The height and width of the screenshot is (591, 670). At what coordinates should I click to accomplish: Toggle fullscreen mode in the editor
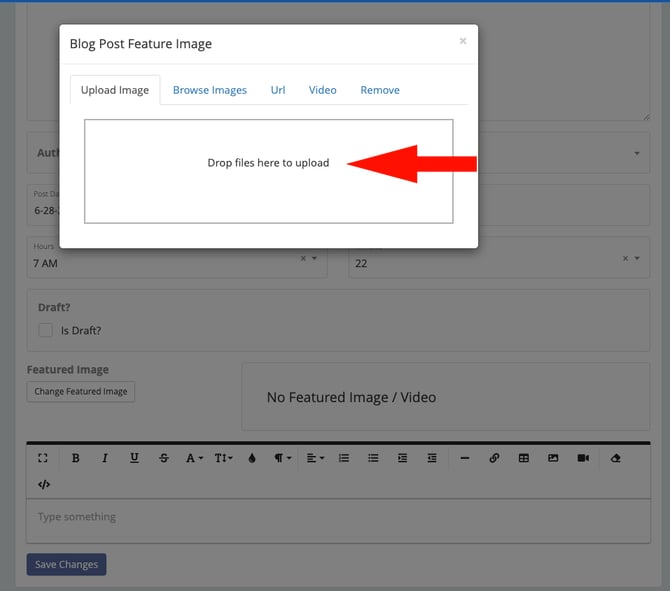point(43,458)
